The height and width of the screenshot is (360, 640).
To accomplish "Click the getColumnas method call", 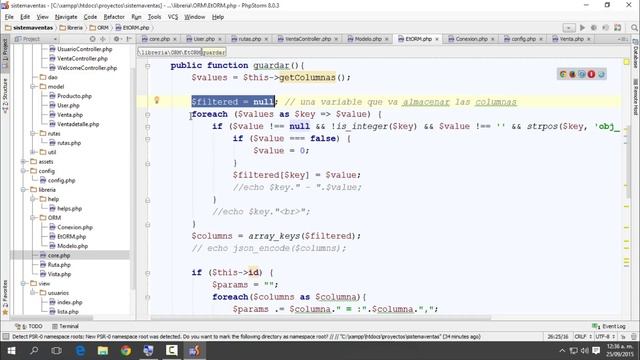I will tap(307, 78).
